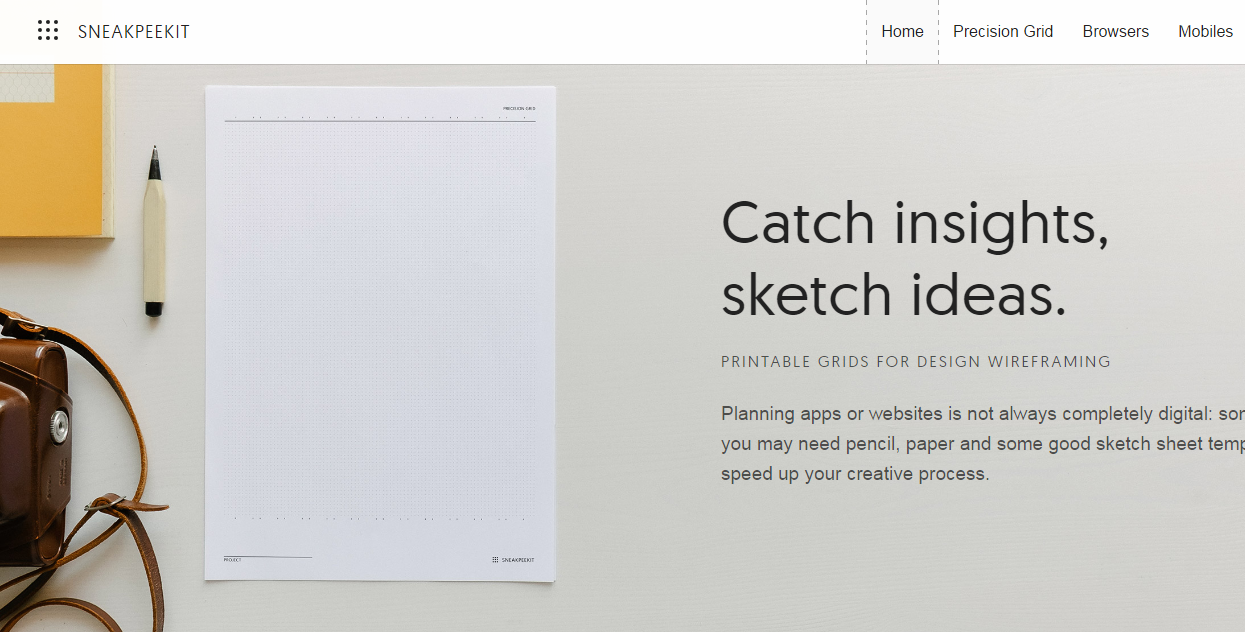Click the text "speed up your creative process."
This screenshot has height=632, width=1245.
(x=854, y=474)
